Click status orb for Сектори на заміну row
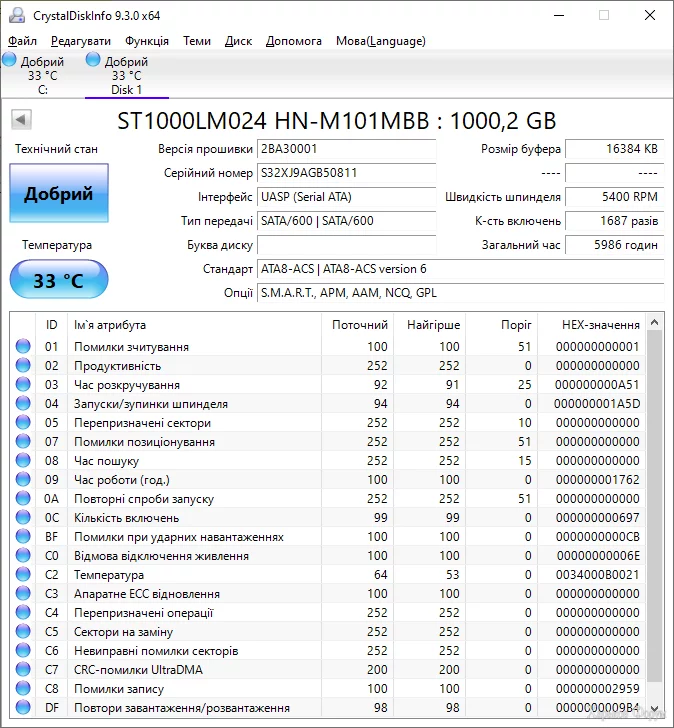 23,631
